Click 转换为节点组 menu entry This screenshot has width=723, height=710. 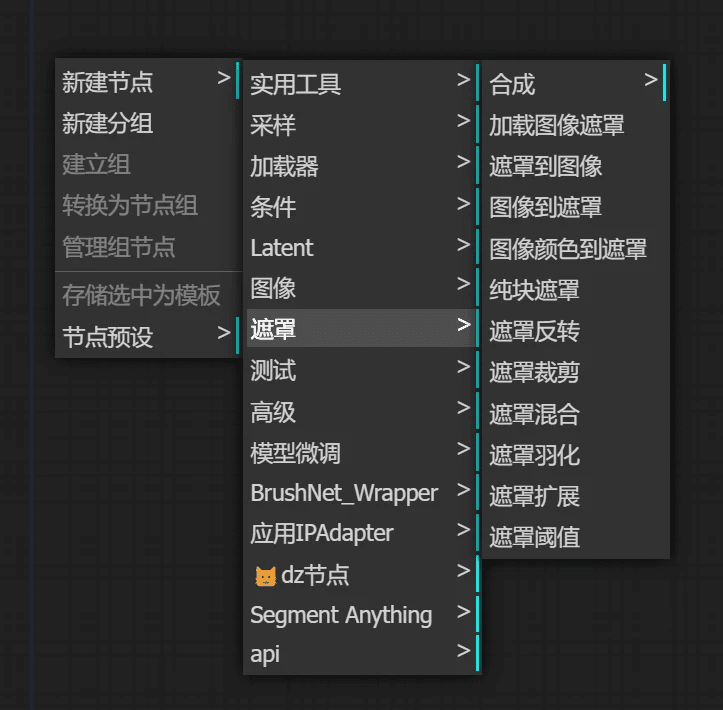[x=148, y=205]
